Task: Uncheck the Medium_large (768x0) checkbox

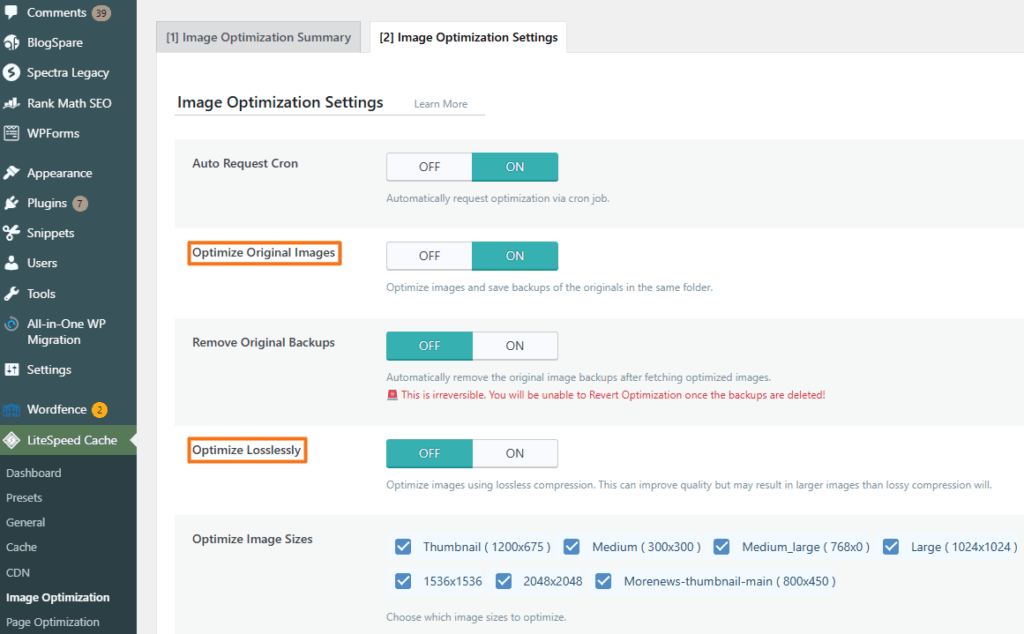Action: [721, 547]
